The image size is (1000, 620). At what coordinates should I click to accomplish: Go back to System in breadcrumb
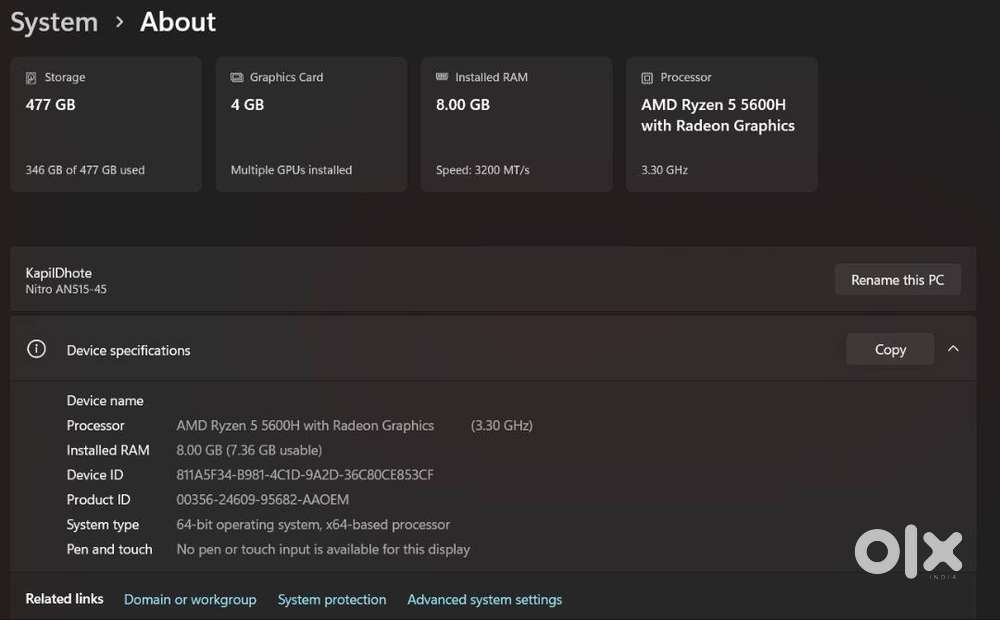coord(54,22)
